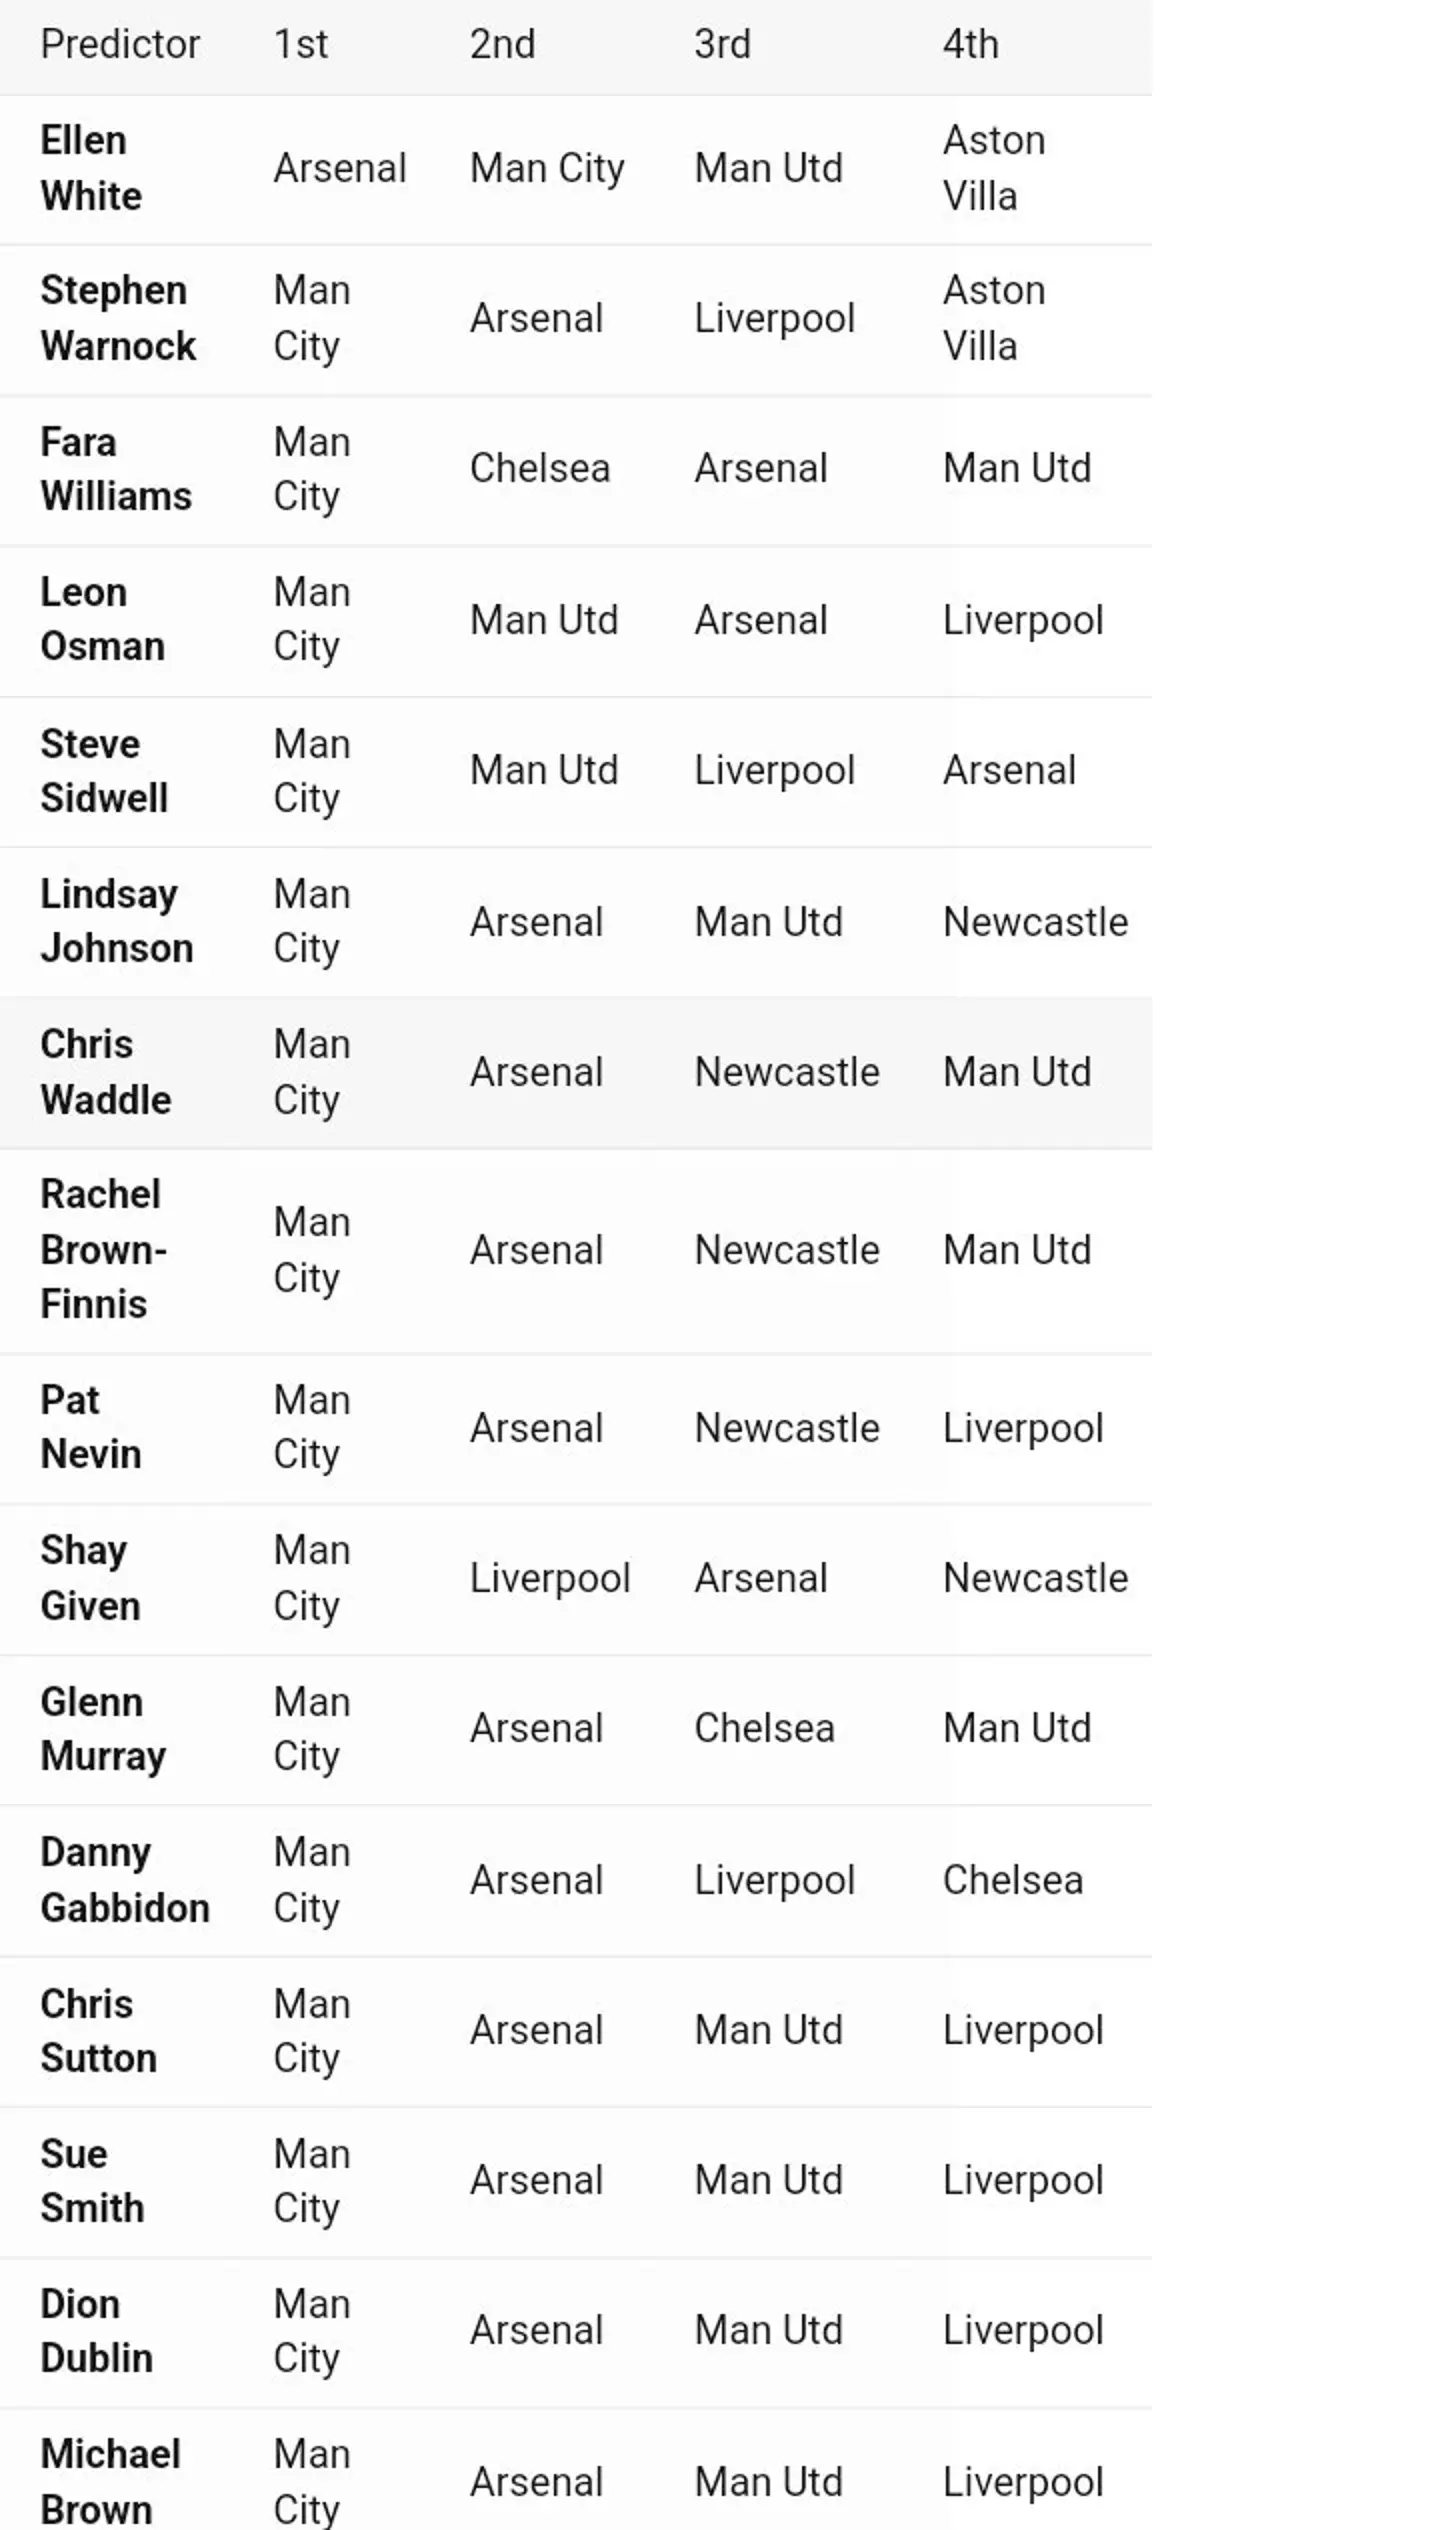Select Stephen Warnock's name cell
Viewport: 1440px width, 2530px height.
tap(118, 319)
